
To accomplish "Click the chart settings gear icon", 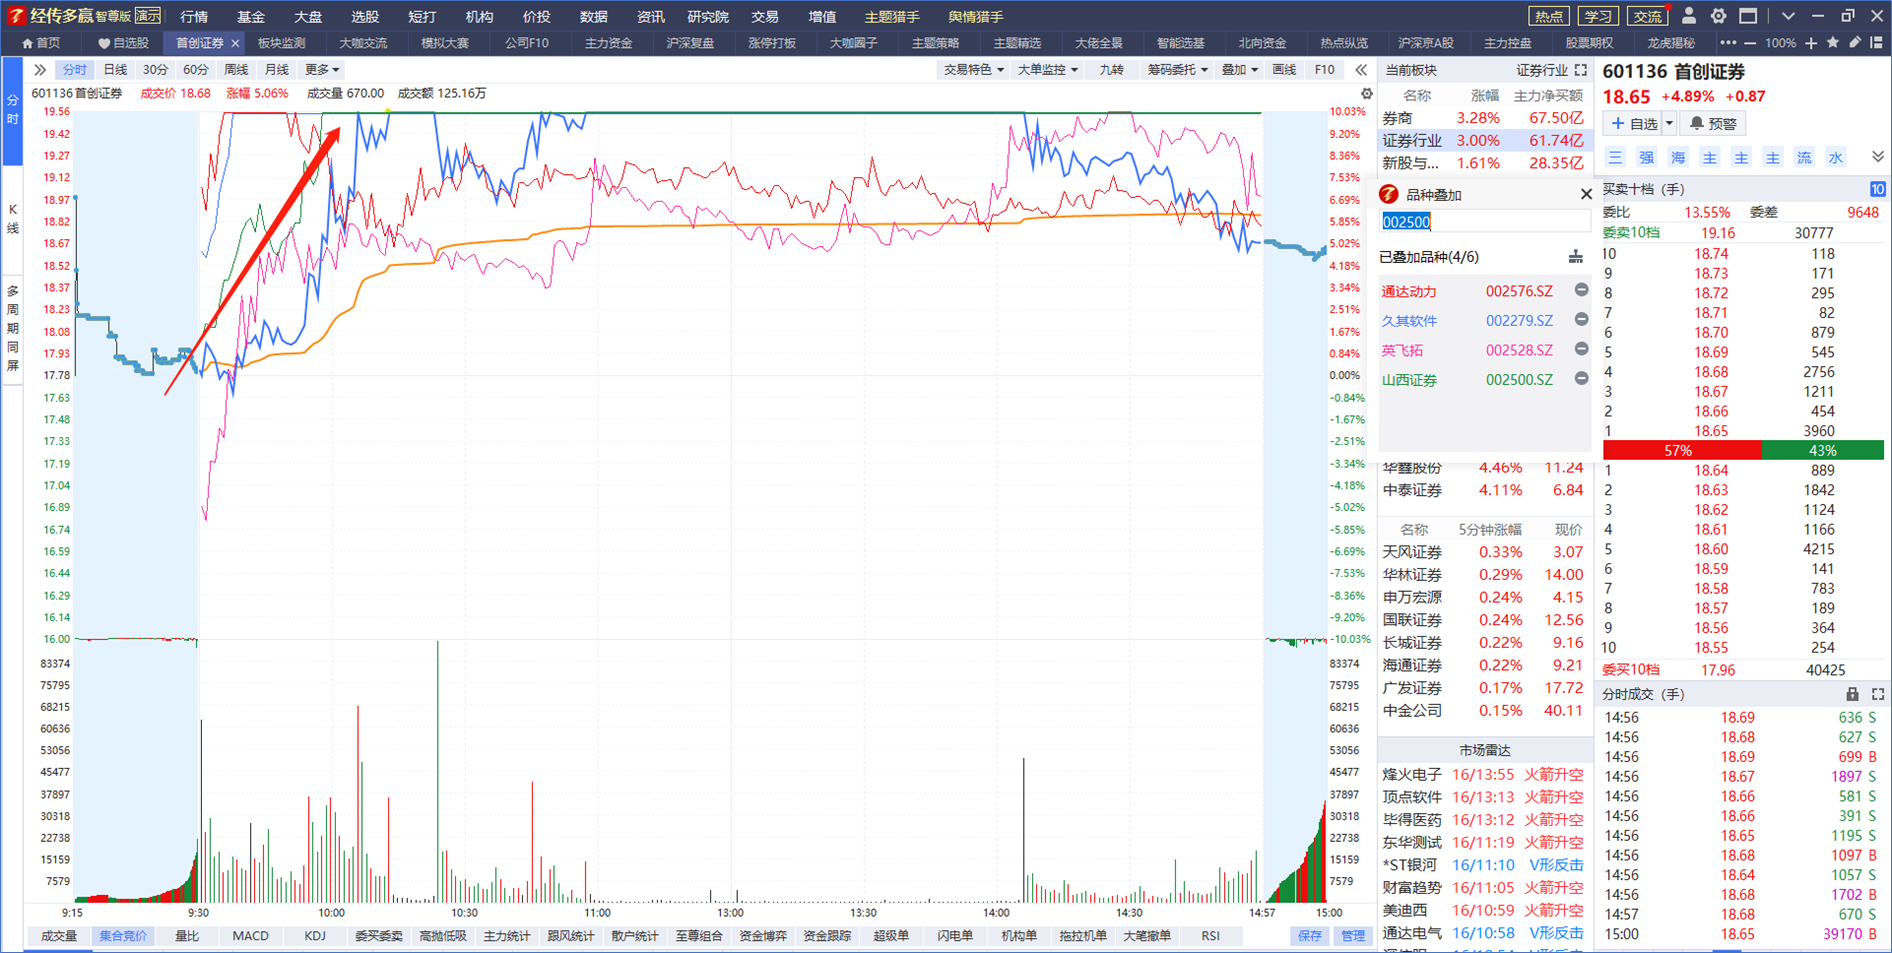I will click(x=1366, y=94).
